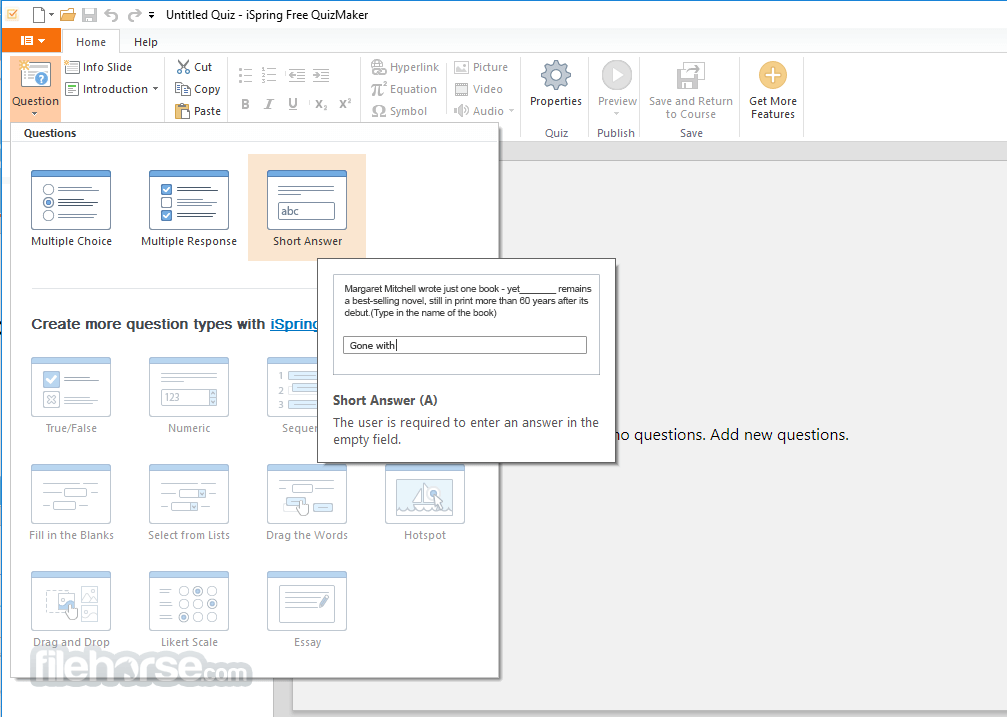Insert an Info Slide
This screenshot has width=1007, height=717.
98,67
